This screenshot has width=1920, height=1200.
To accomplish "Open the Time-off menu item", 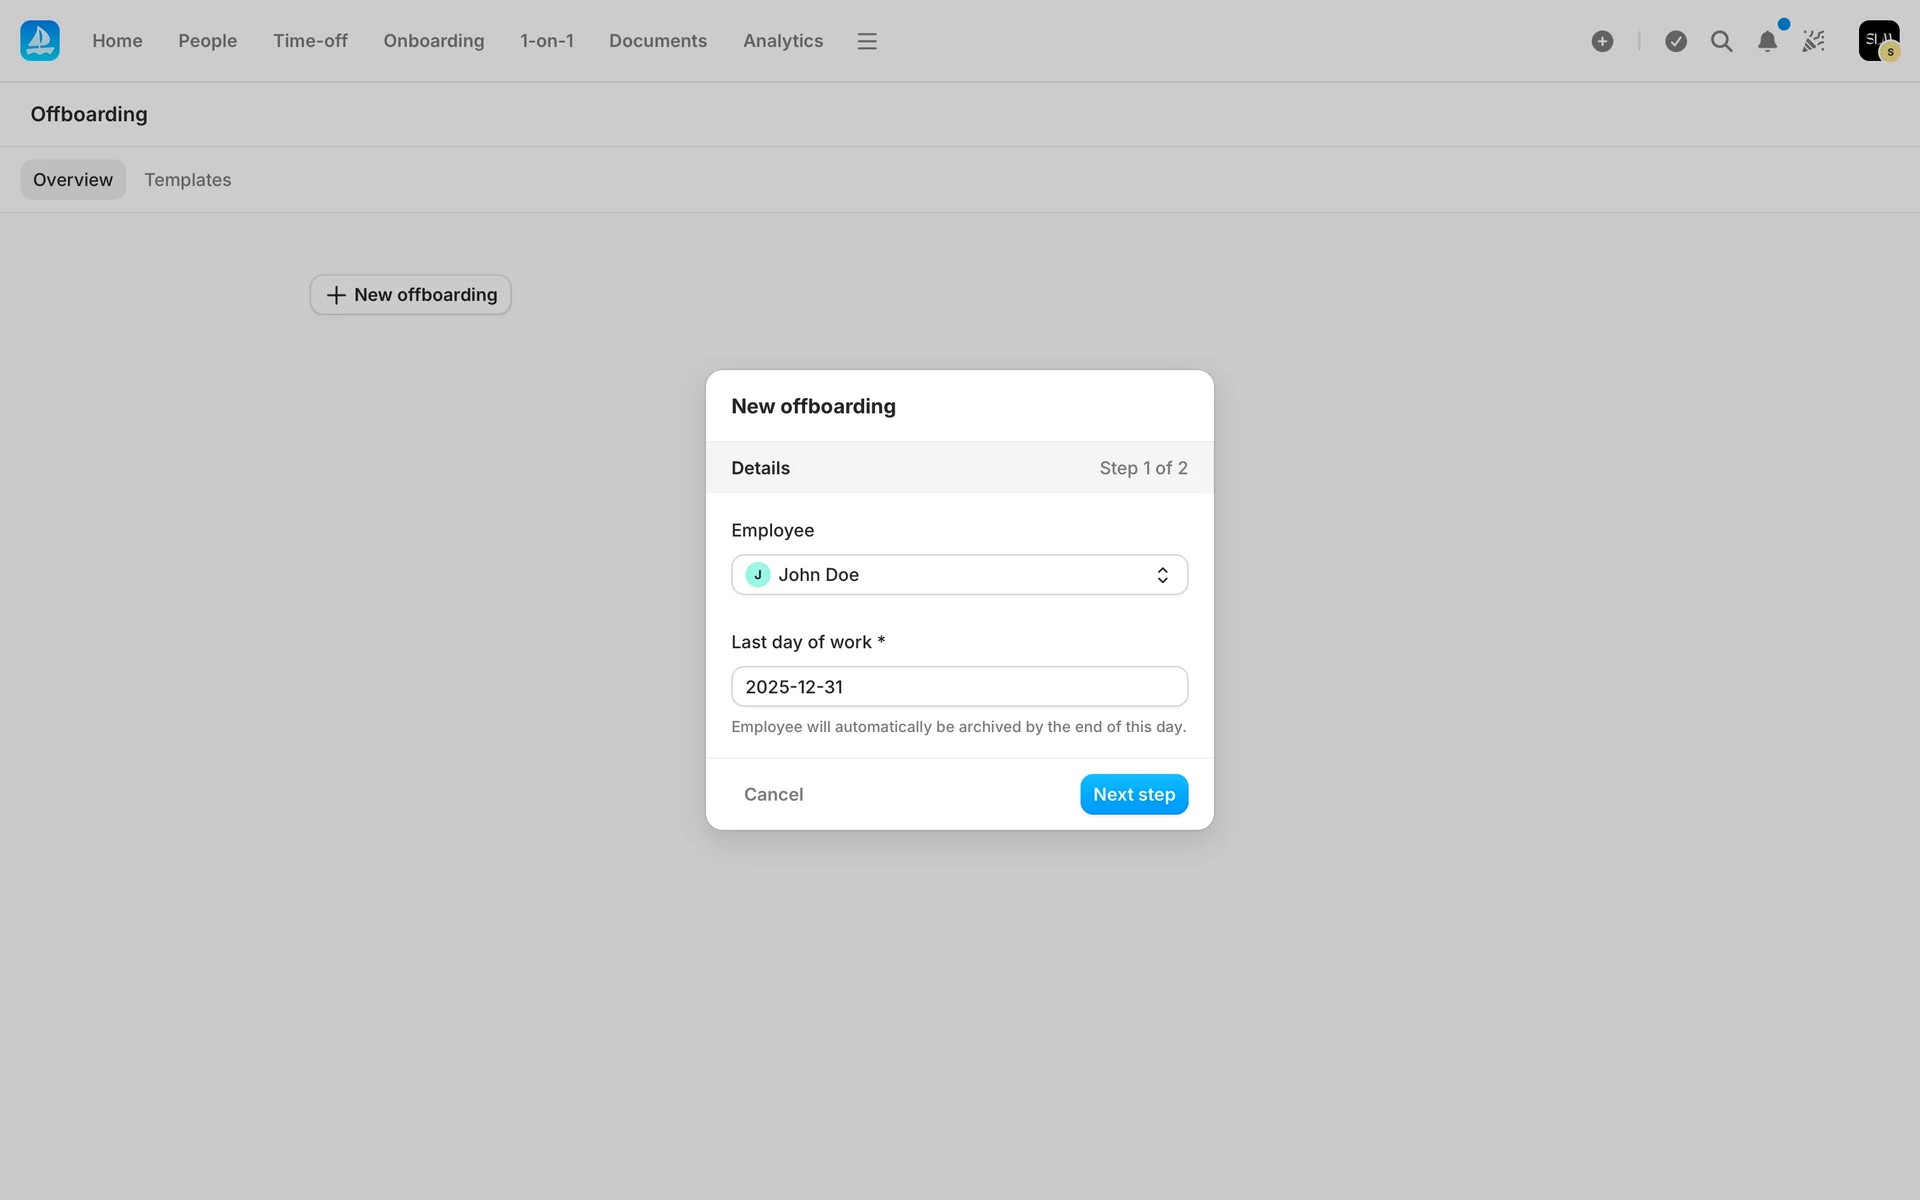I will (x=310, y=41).
